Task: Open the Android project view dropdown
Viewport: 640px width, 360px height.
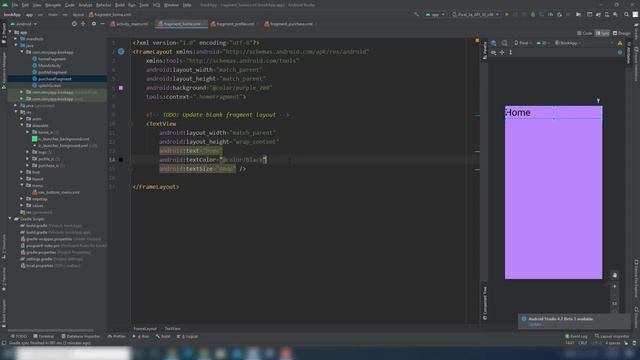Action: (24, 24)
